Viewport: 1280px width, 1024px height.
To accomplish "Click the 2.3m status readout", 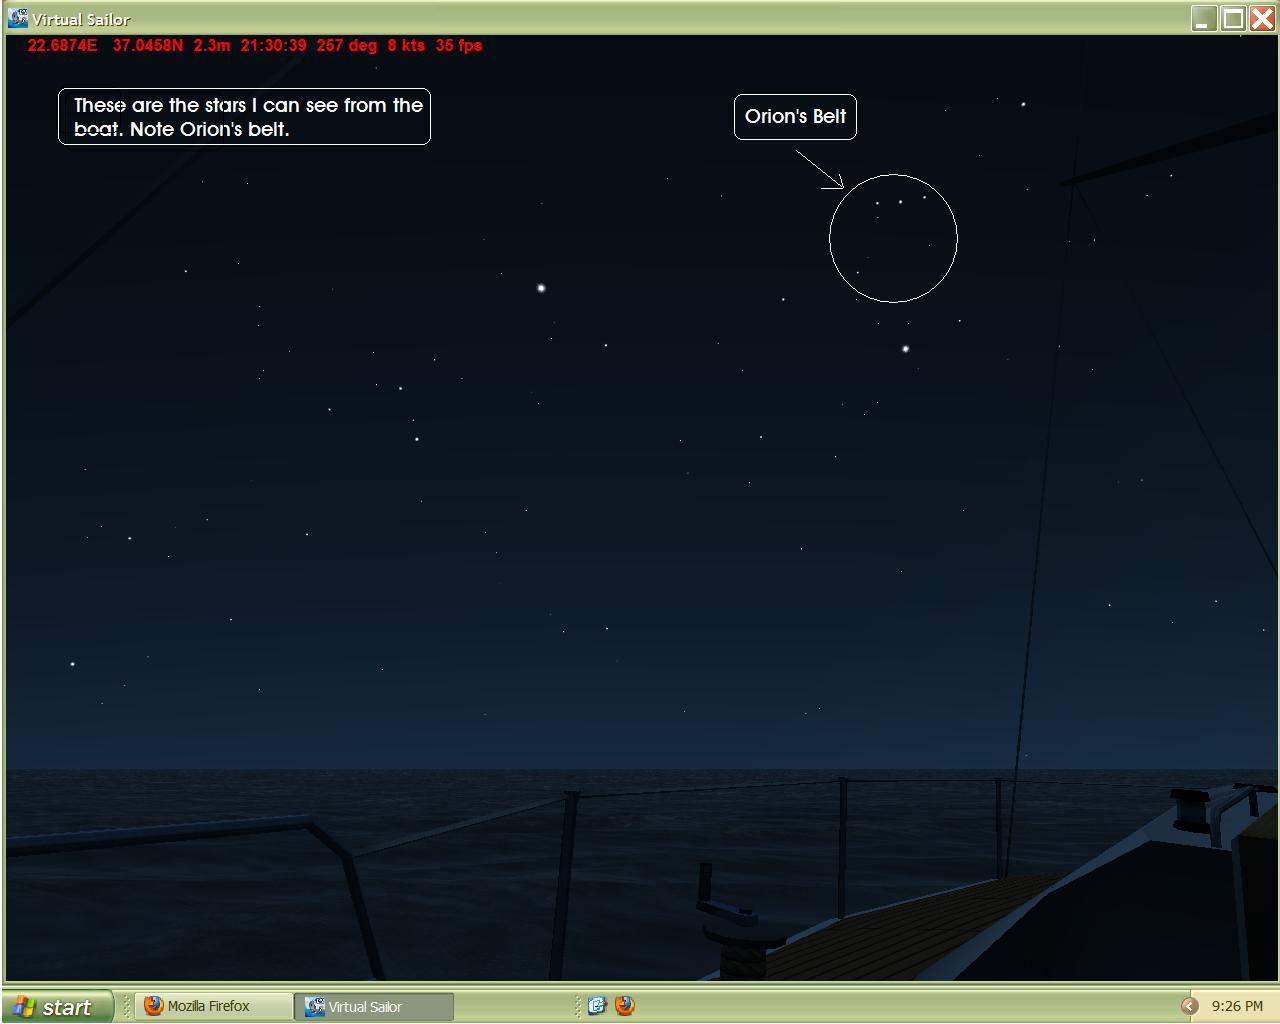I will click(212, 45).
